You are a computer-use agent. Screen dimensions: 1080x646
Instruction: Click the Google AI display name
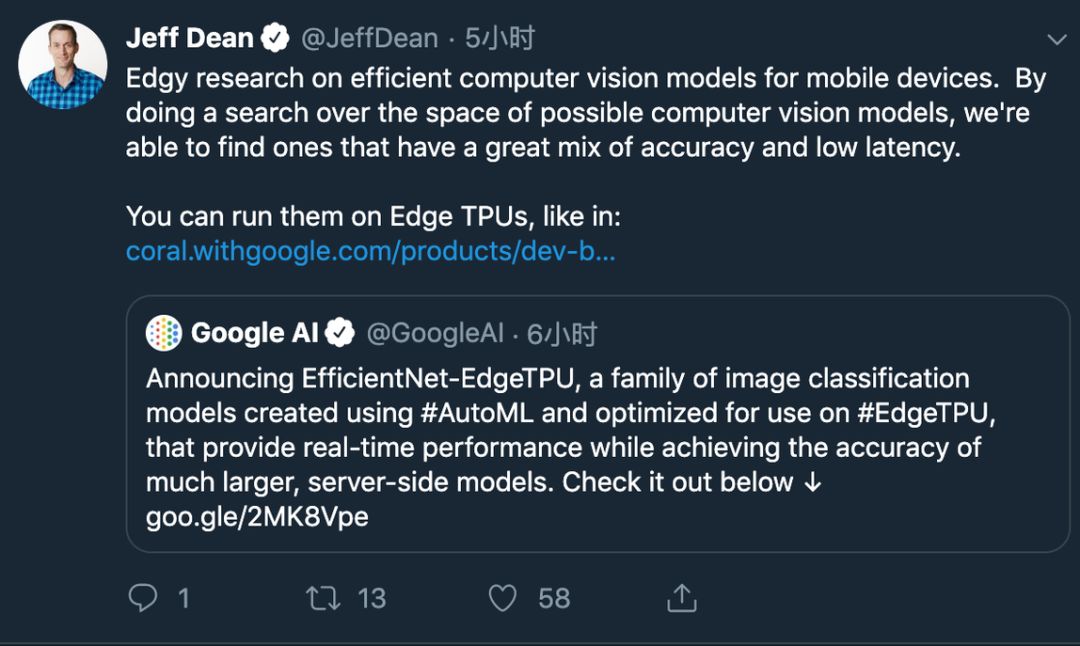coord(254,333)
